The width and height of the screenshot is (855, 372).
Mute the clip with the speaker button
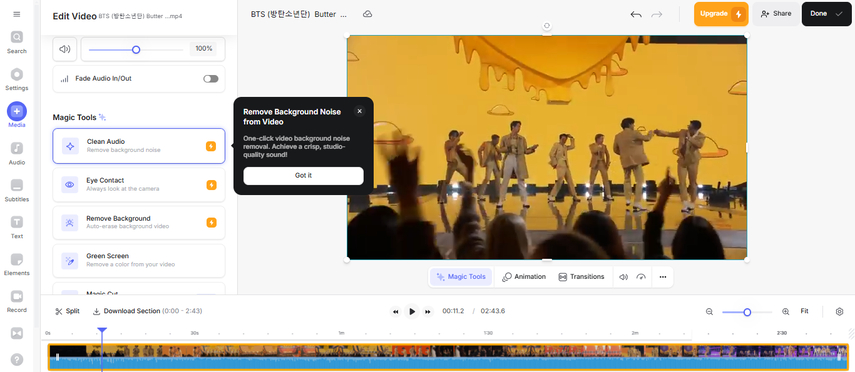(64, 49)
